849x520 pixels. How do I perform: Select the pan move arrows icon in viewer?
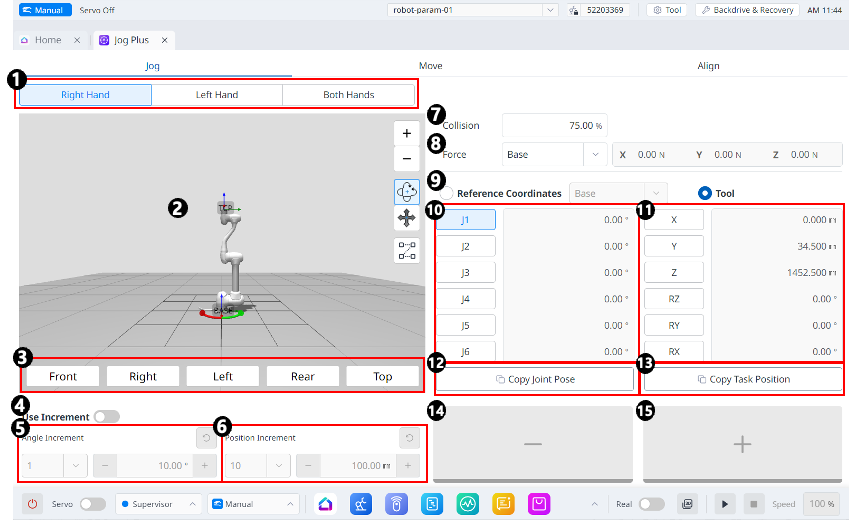pos(406,217)
